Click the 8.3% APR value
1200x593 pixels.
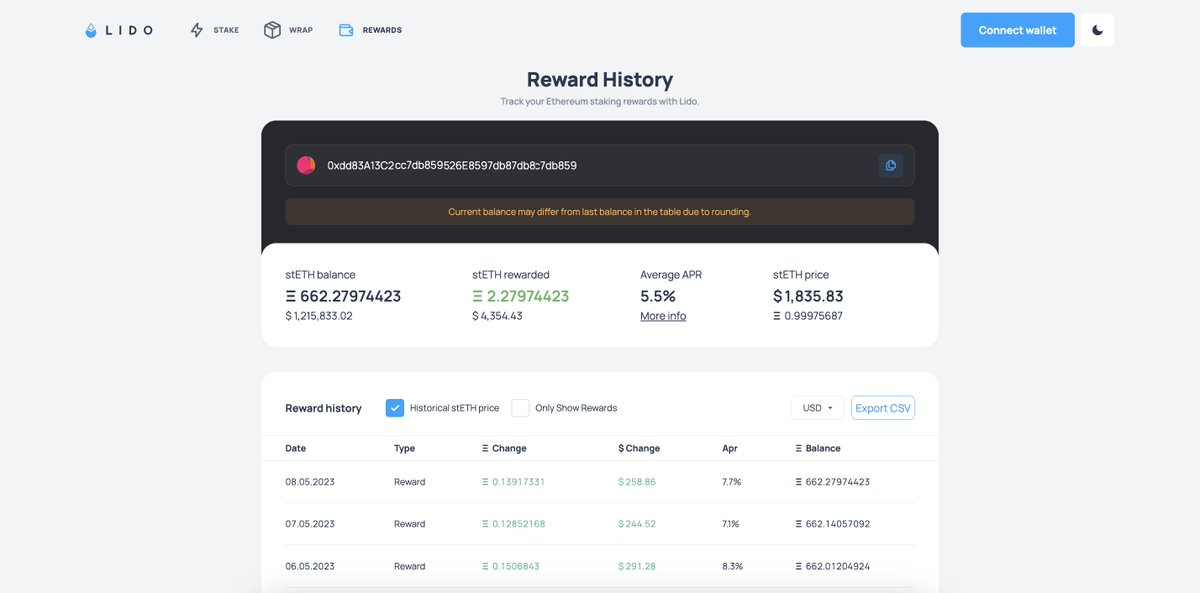pyautogui.click(x=732, y=566)
